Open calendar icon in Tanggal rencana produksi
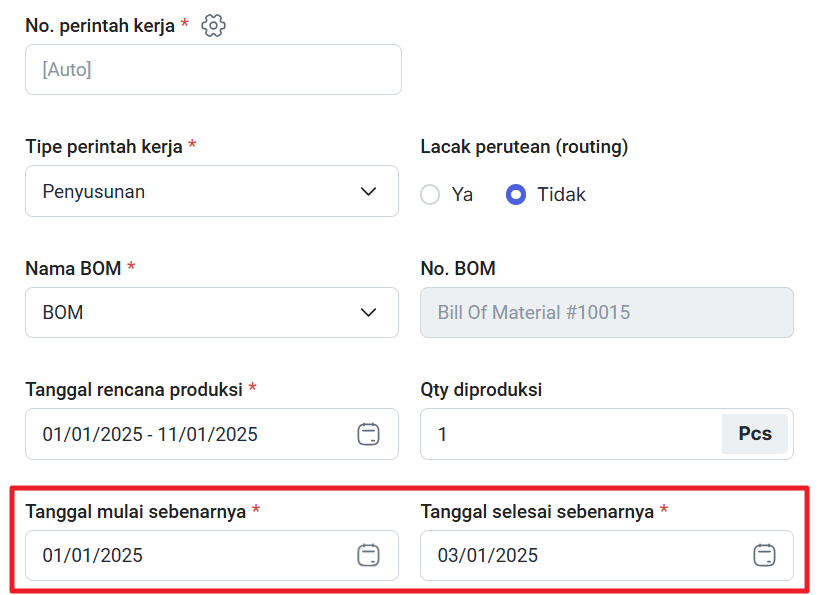 368,434
